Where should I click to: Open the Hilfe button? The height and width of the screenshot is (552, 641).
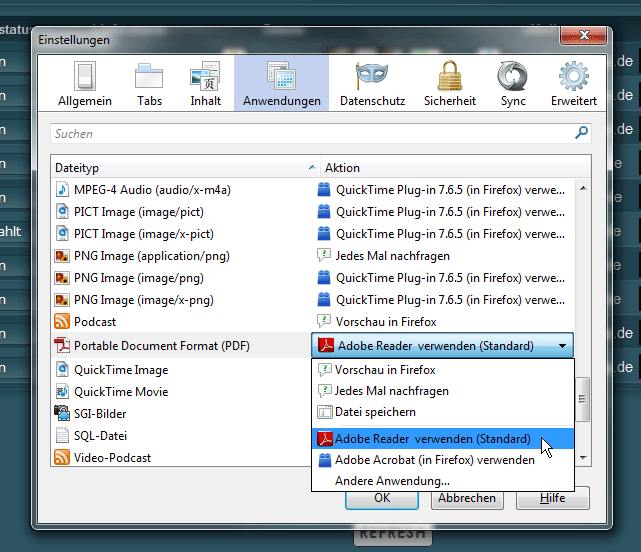point(552,498)
